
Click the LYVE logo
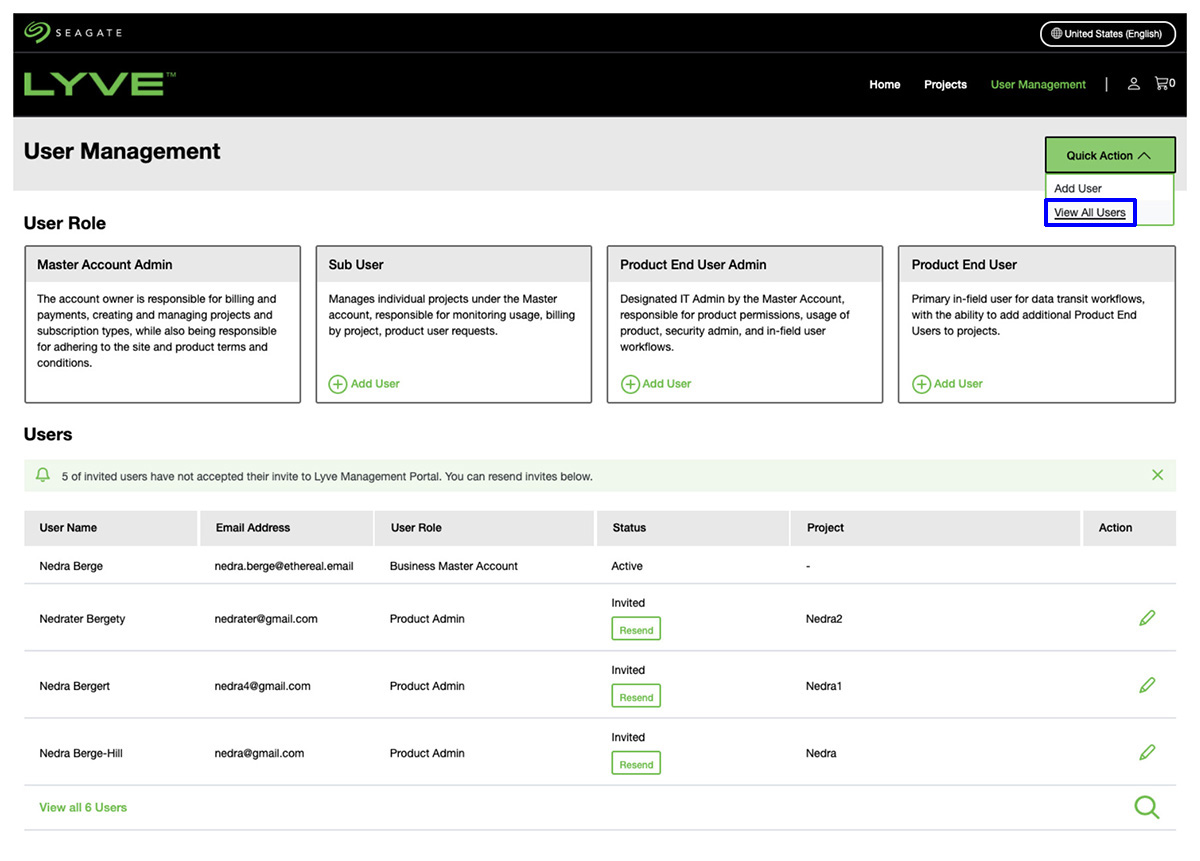[x=100, y=84]
